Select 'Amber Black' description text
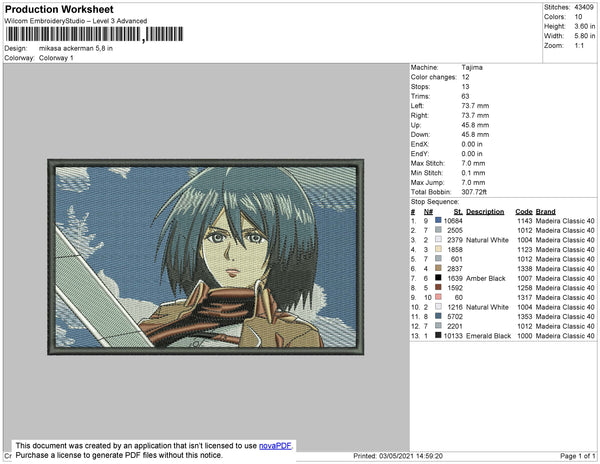This screenshot has height=464, width=600. click(x=486, y=278)
